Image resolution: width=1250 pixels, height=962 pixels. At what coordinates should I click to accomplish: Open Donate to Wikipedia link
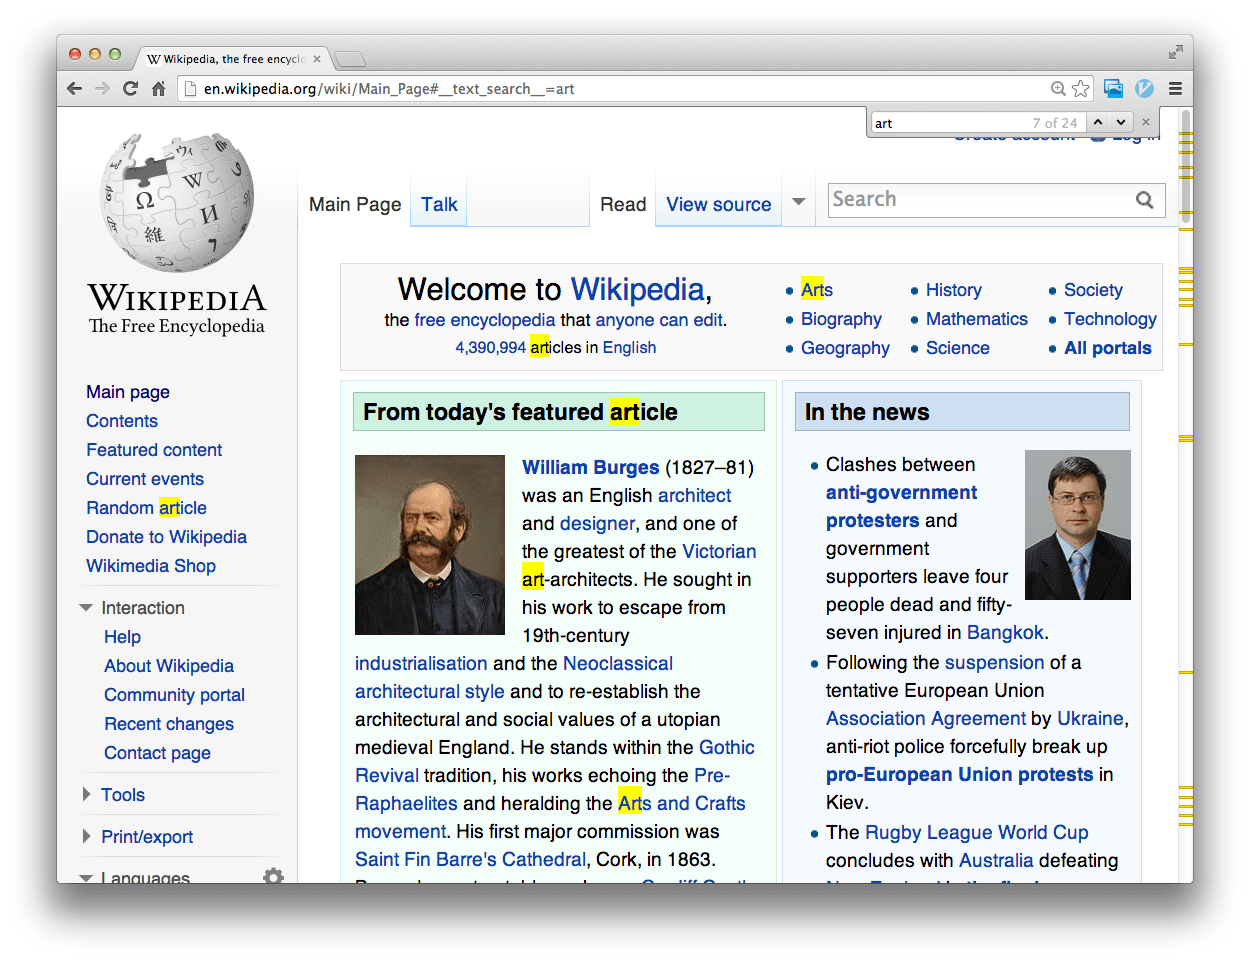coord(166,537)
